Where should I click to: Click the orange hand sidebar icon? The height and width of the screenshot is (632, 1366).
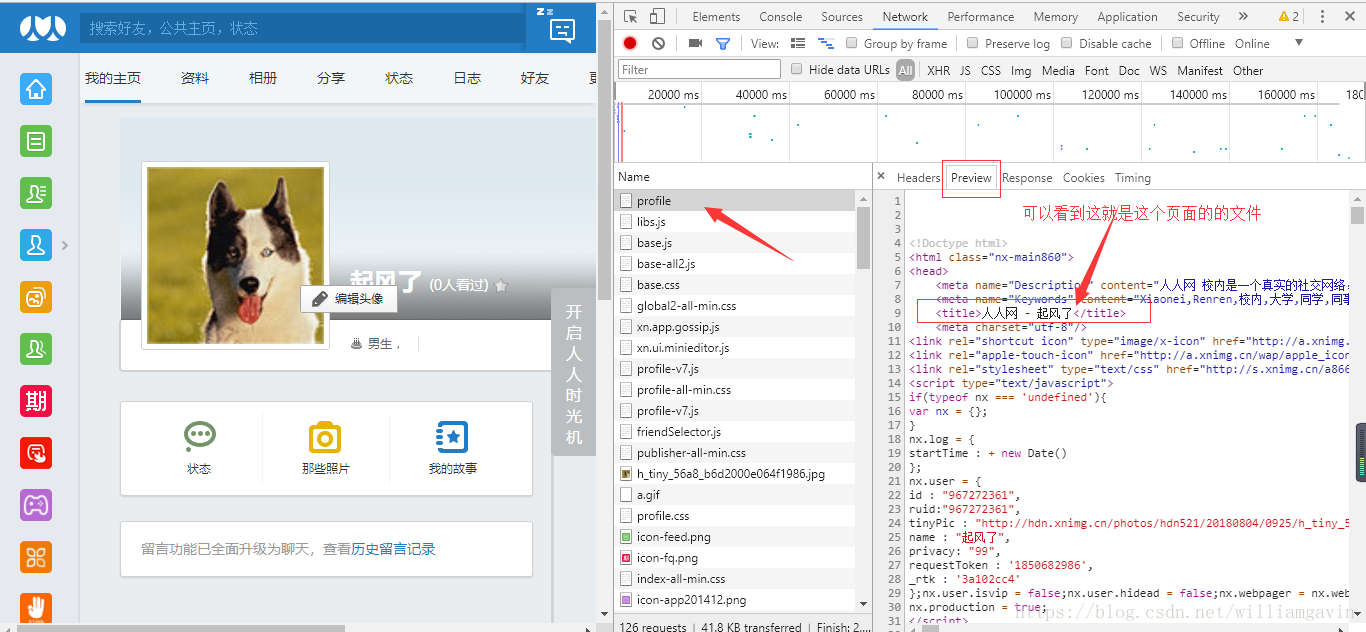click(36, 607)
